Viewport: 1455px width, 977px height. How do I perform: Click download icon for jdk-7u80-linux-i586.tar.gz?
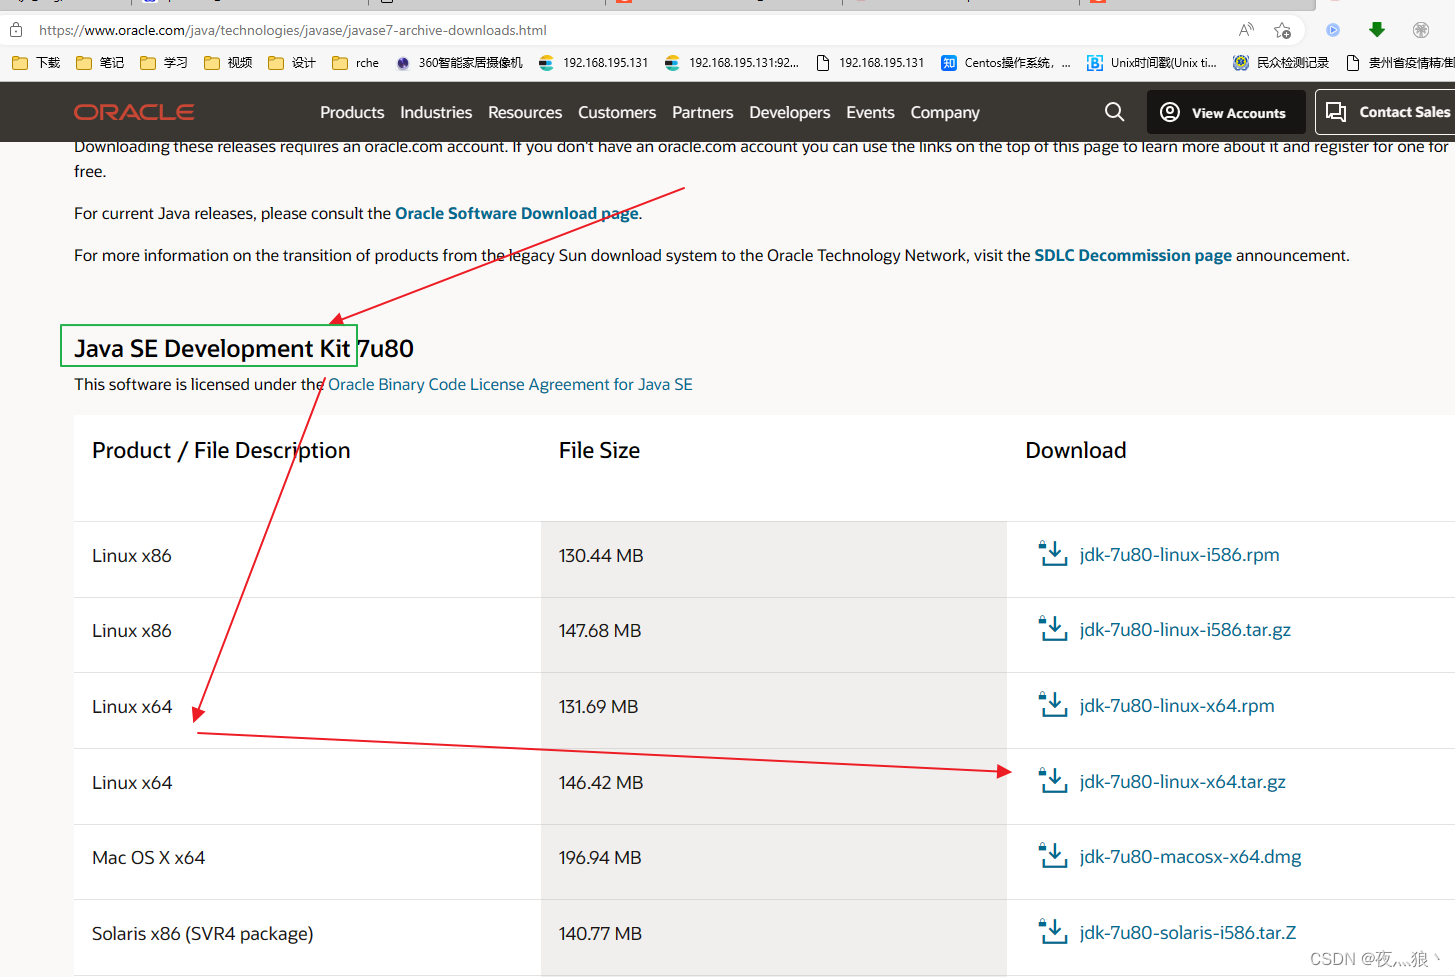tap(1053, 628)
